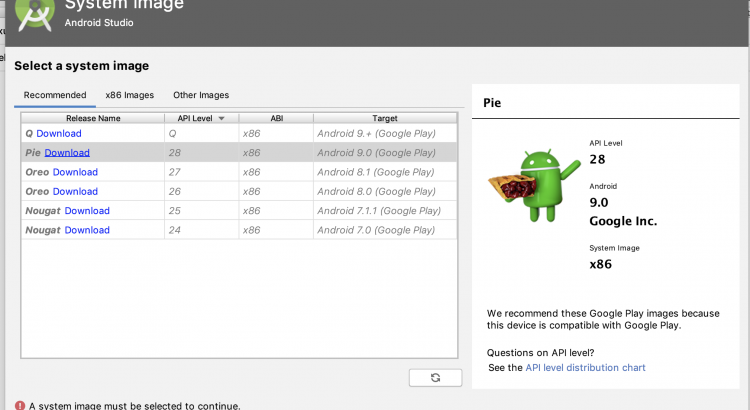750x410 pixels.
Task: Click the ABI column header
Action: 276,118
